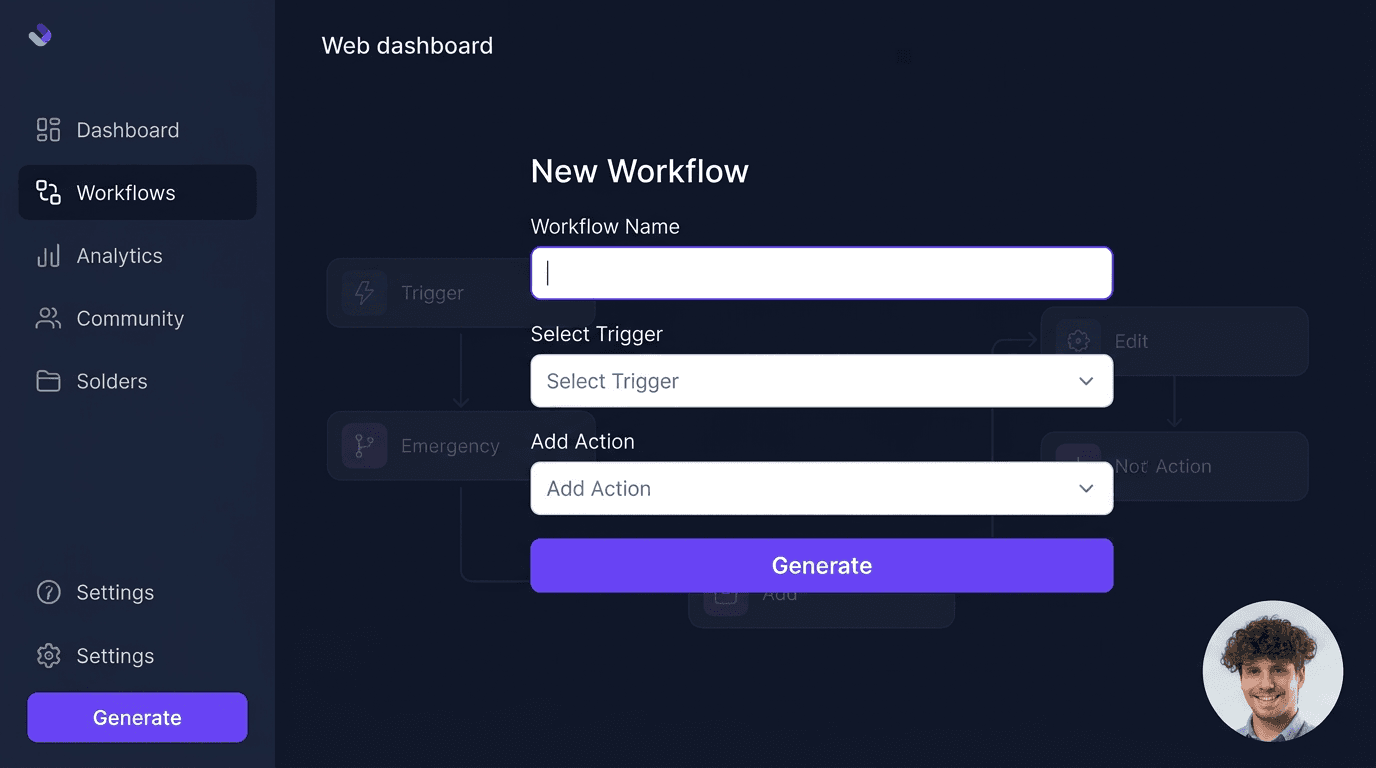
Task: Navigate to Analytics from the sidebar
Action: (x=119, y=255)
